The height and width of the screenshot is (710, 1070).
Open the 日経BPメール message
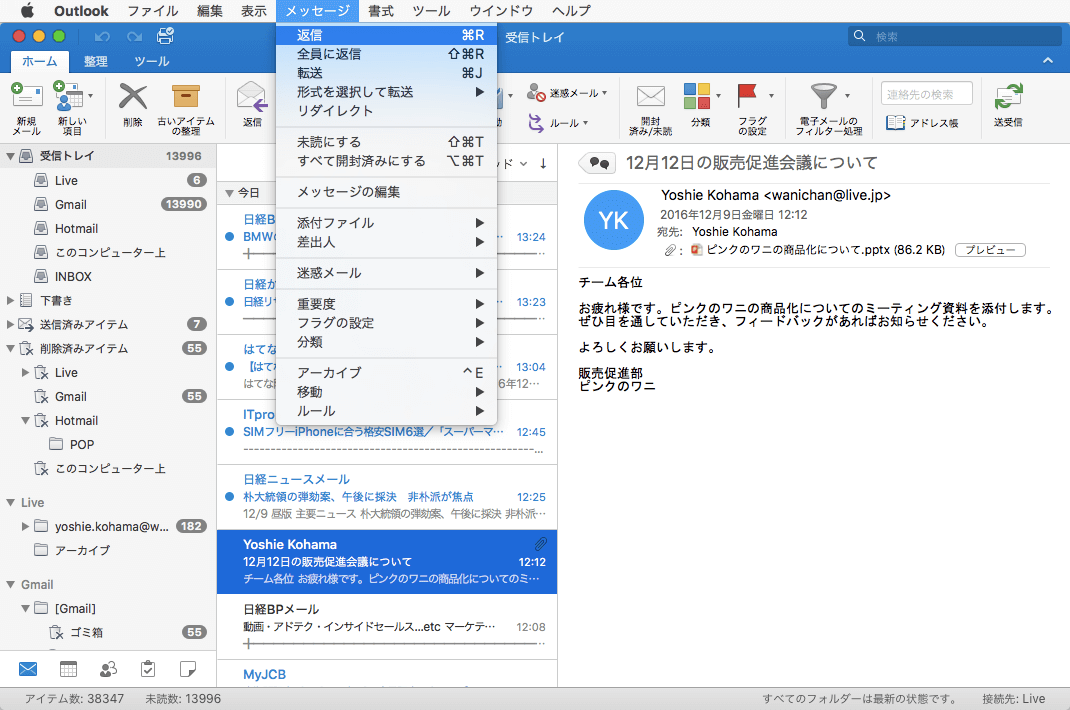[x=387, y=627]
